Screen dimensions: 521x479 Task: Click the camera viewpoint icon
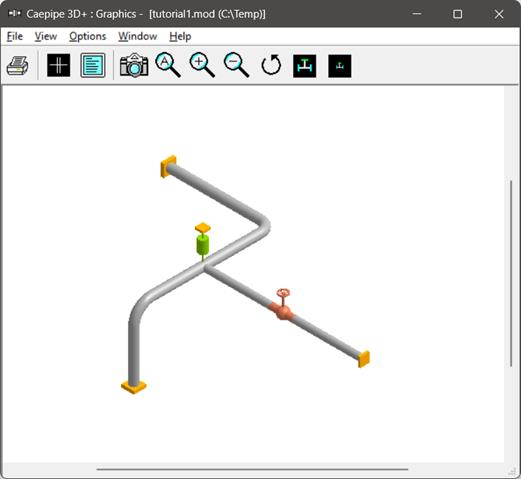coord(134,65)
